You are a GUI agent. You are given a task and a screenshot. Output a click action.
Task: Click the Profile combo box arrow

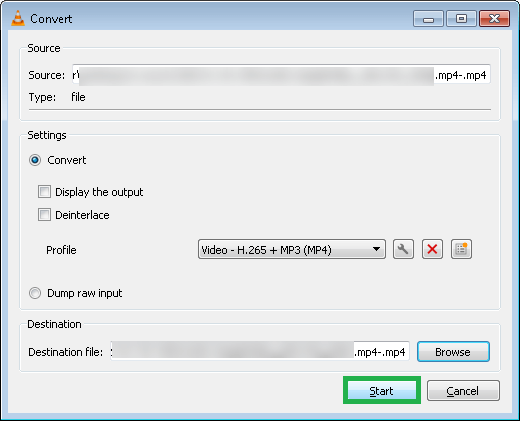pos(376,249)
